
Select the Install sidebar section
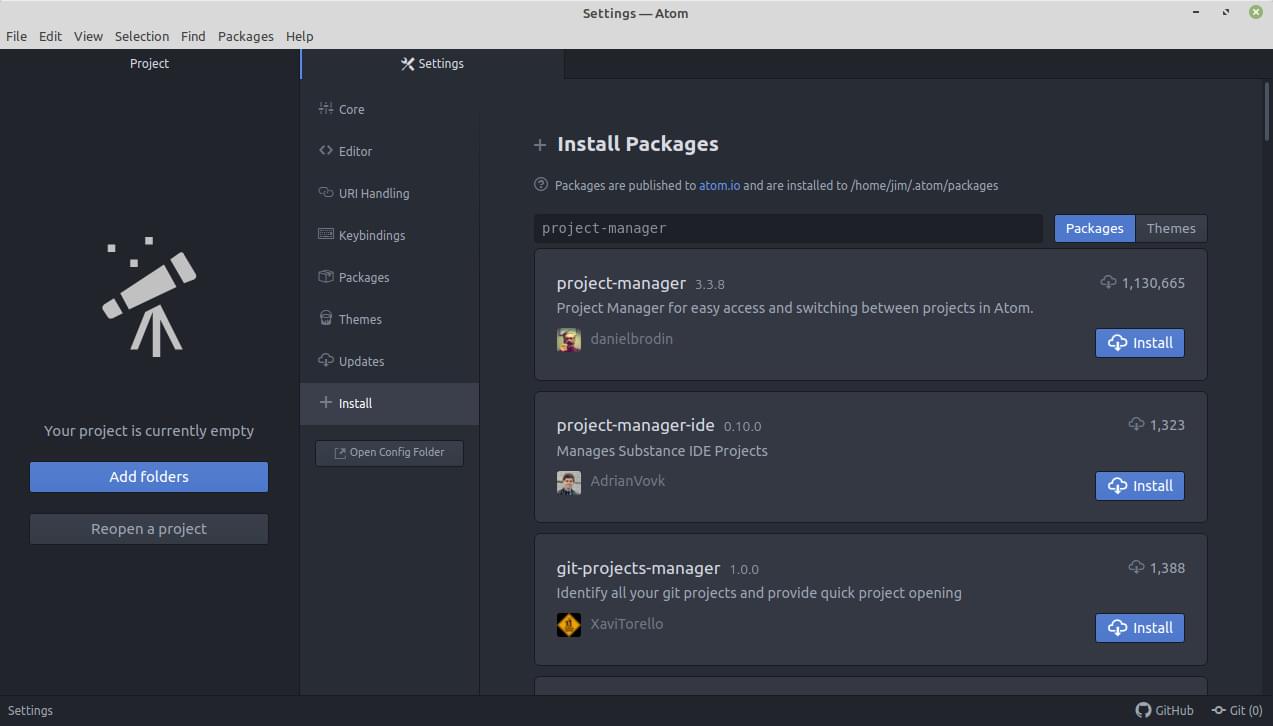[356, 403]
